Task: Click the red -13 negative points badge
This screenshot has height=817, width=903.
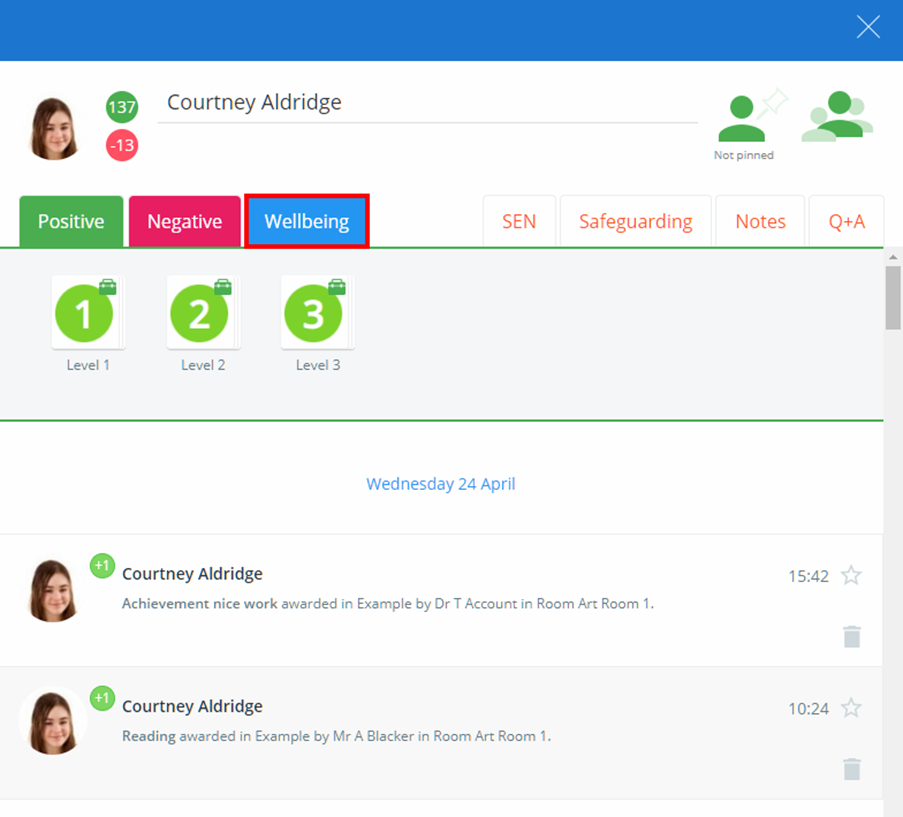Action: 121,146
